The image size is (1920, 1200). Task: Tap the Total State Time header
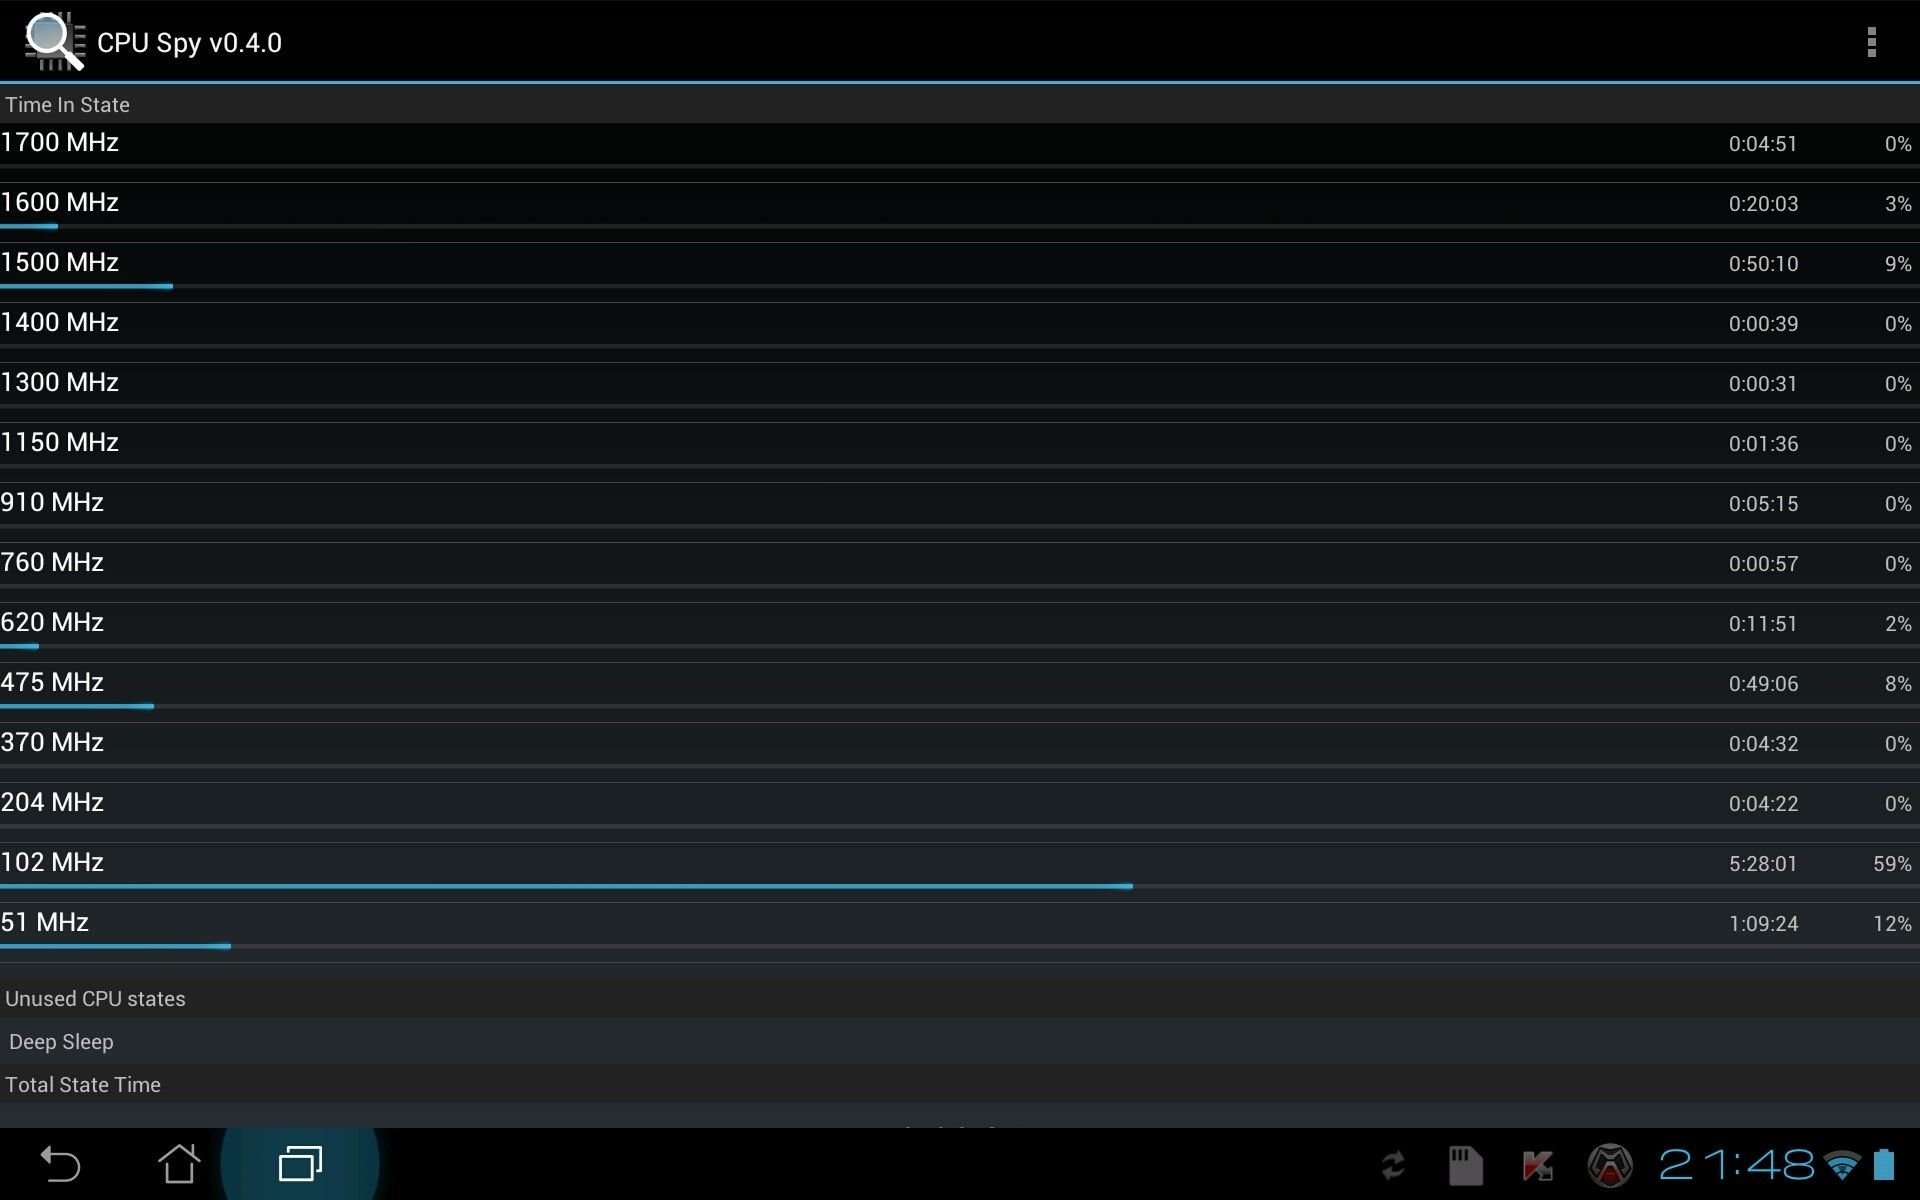pyautogui.click(x=83, y=1085)
